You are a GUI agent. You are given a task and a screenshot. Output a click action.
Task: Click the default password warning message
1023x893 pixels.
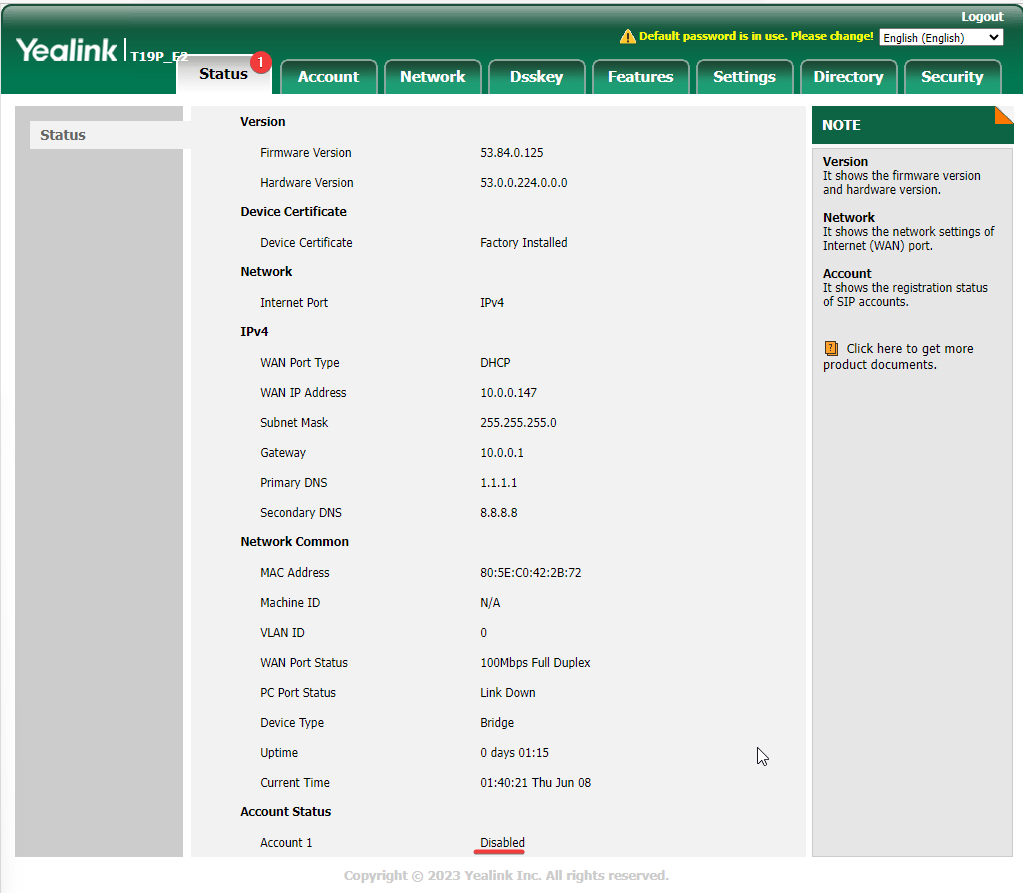pos(755,36)
